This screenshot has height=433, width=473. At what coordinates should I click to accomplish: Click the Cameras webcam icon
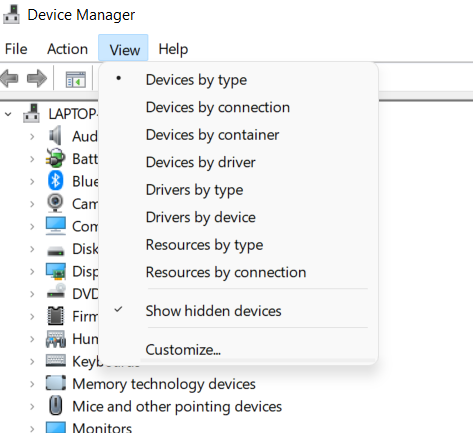(x=55, y=203)
